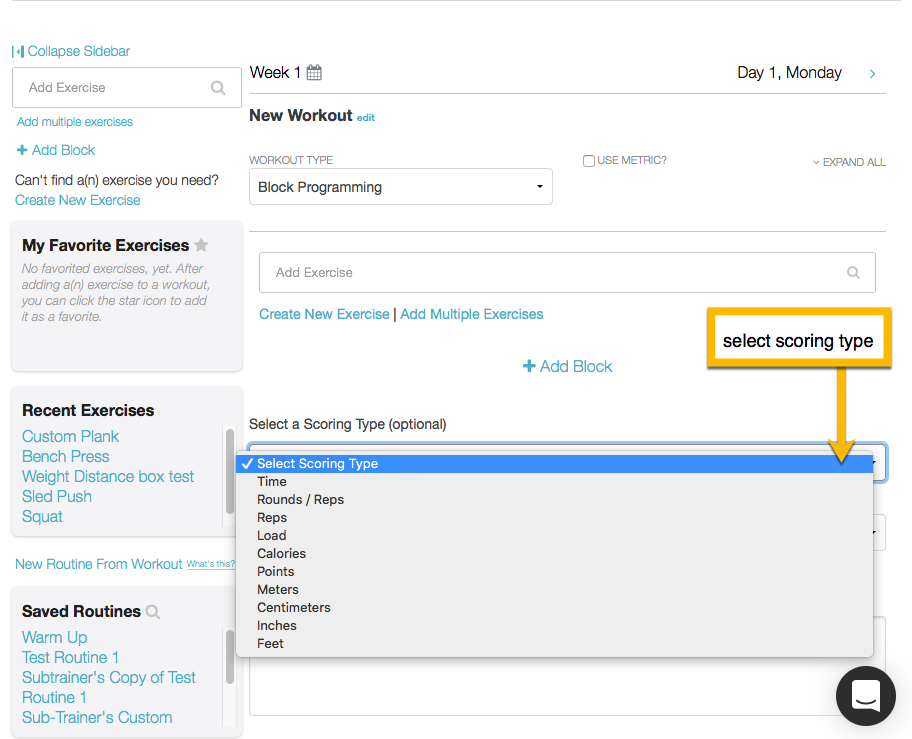Click search icon in main Add Exercise field
Screen dimensions: 912x739
point(853,272)
